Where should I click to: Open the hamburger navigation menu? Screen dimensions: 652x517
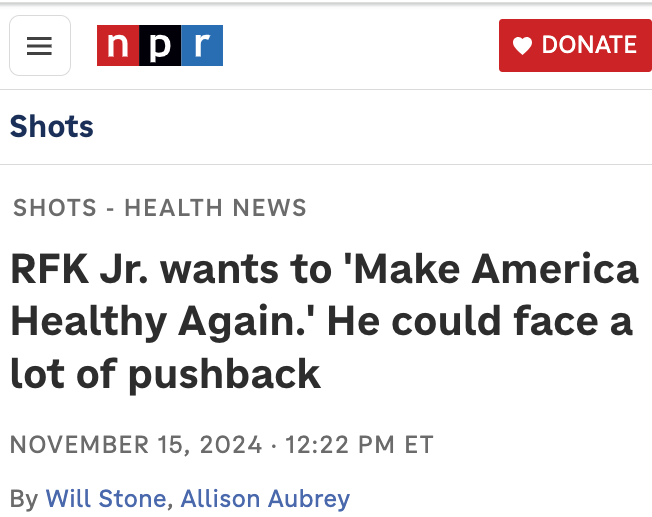pyautogui.click(x=40, y=46)
